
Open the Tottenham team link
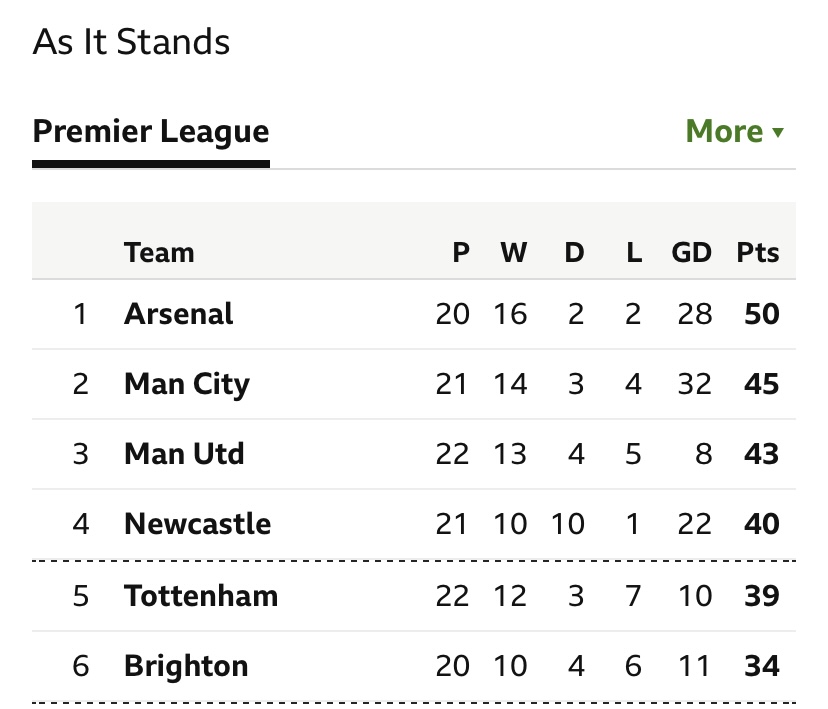tap(201, 596)
